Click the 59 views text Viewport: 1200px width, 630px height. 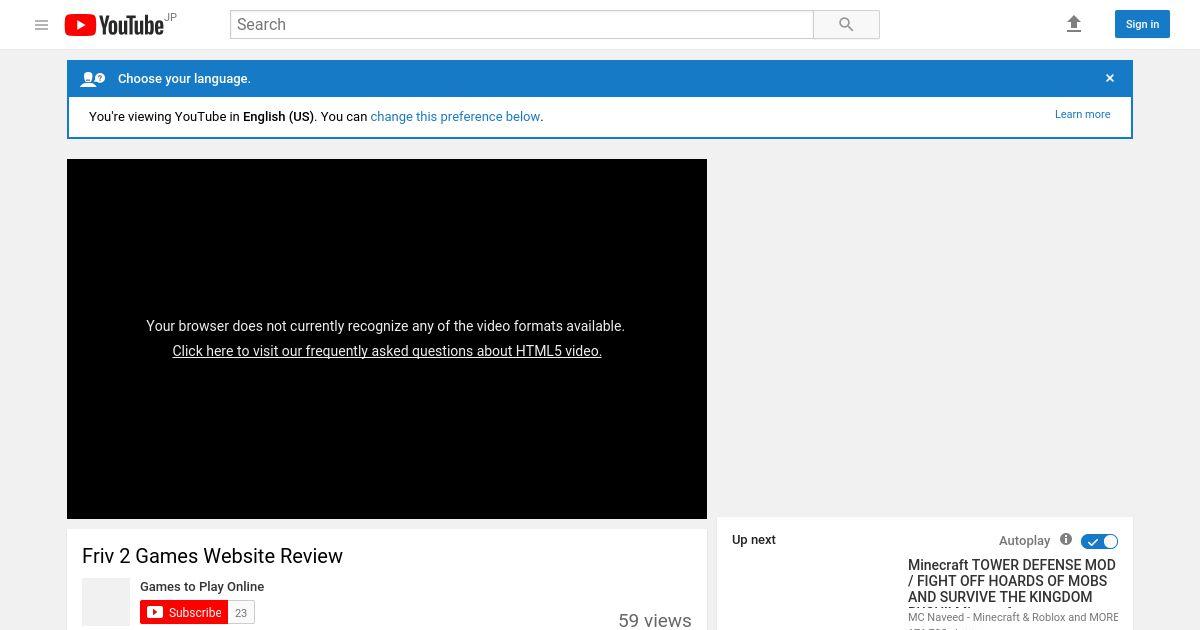pos(654,620)
